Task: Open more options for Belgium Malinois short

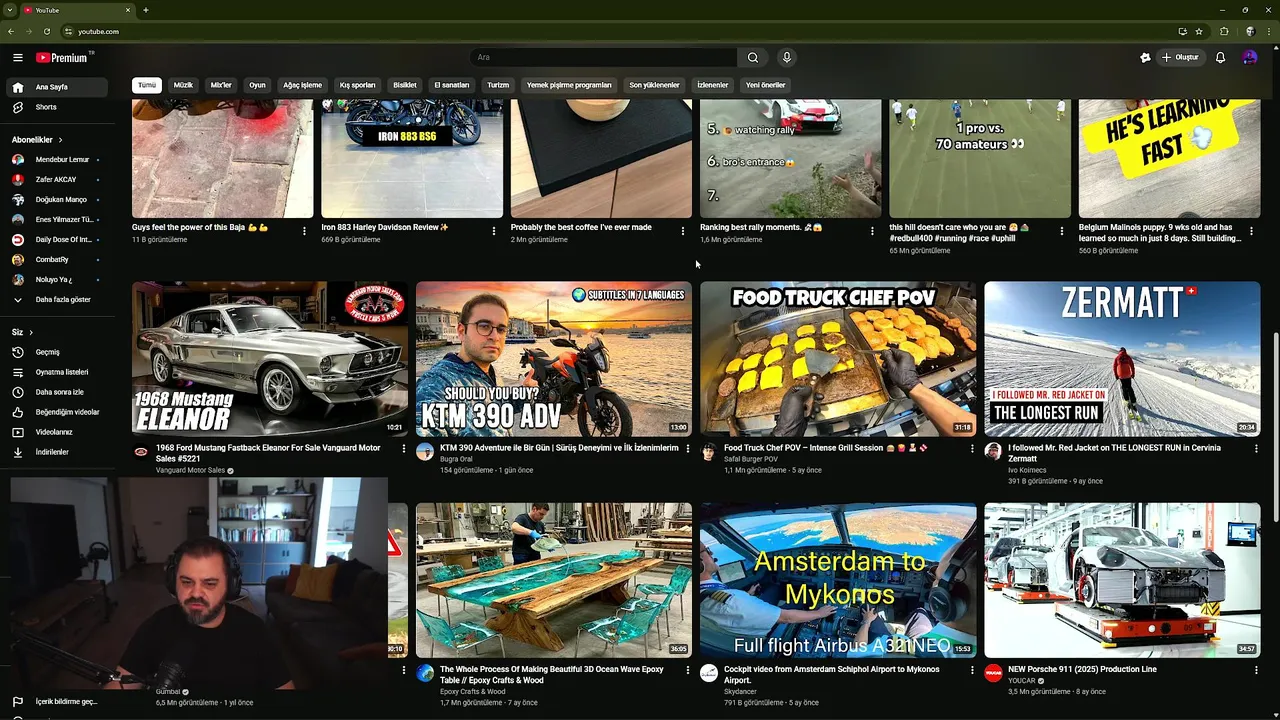Action: pos(1250,231)
